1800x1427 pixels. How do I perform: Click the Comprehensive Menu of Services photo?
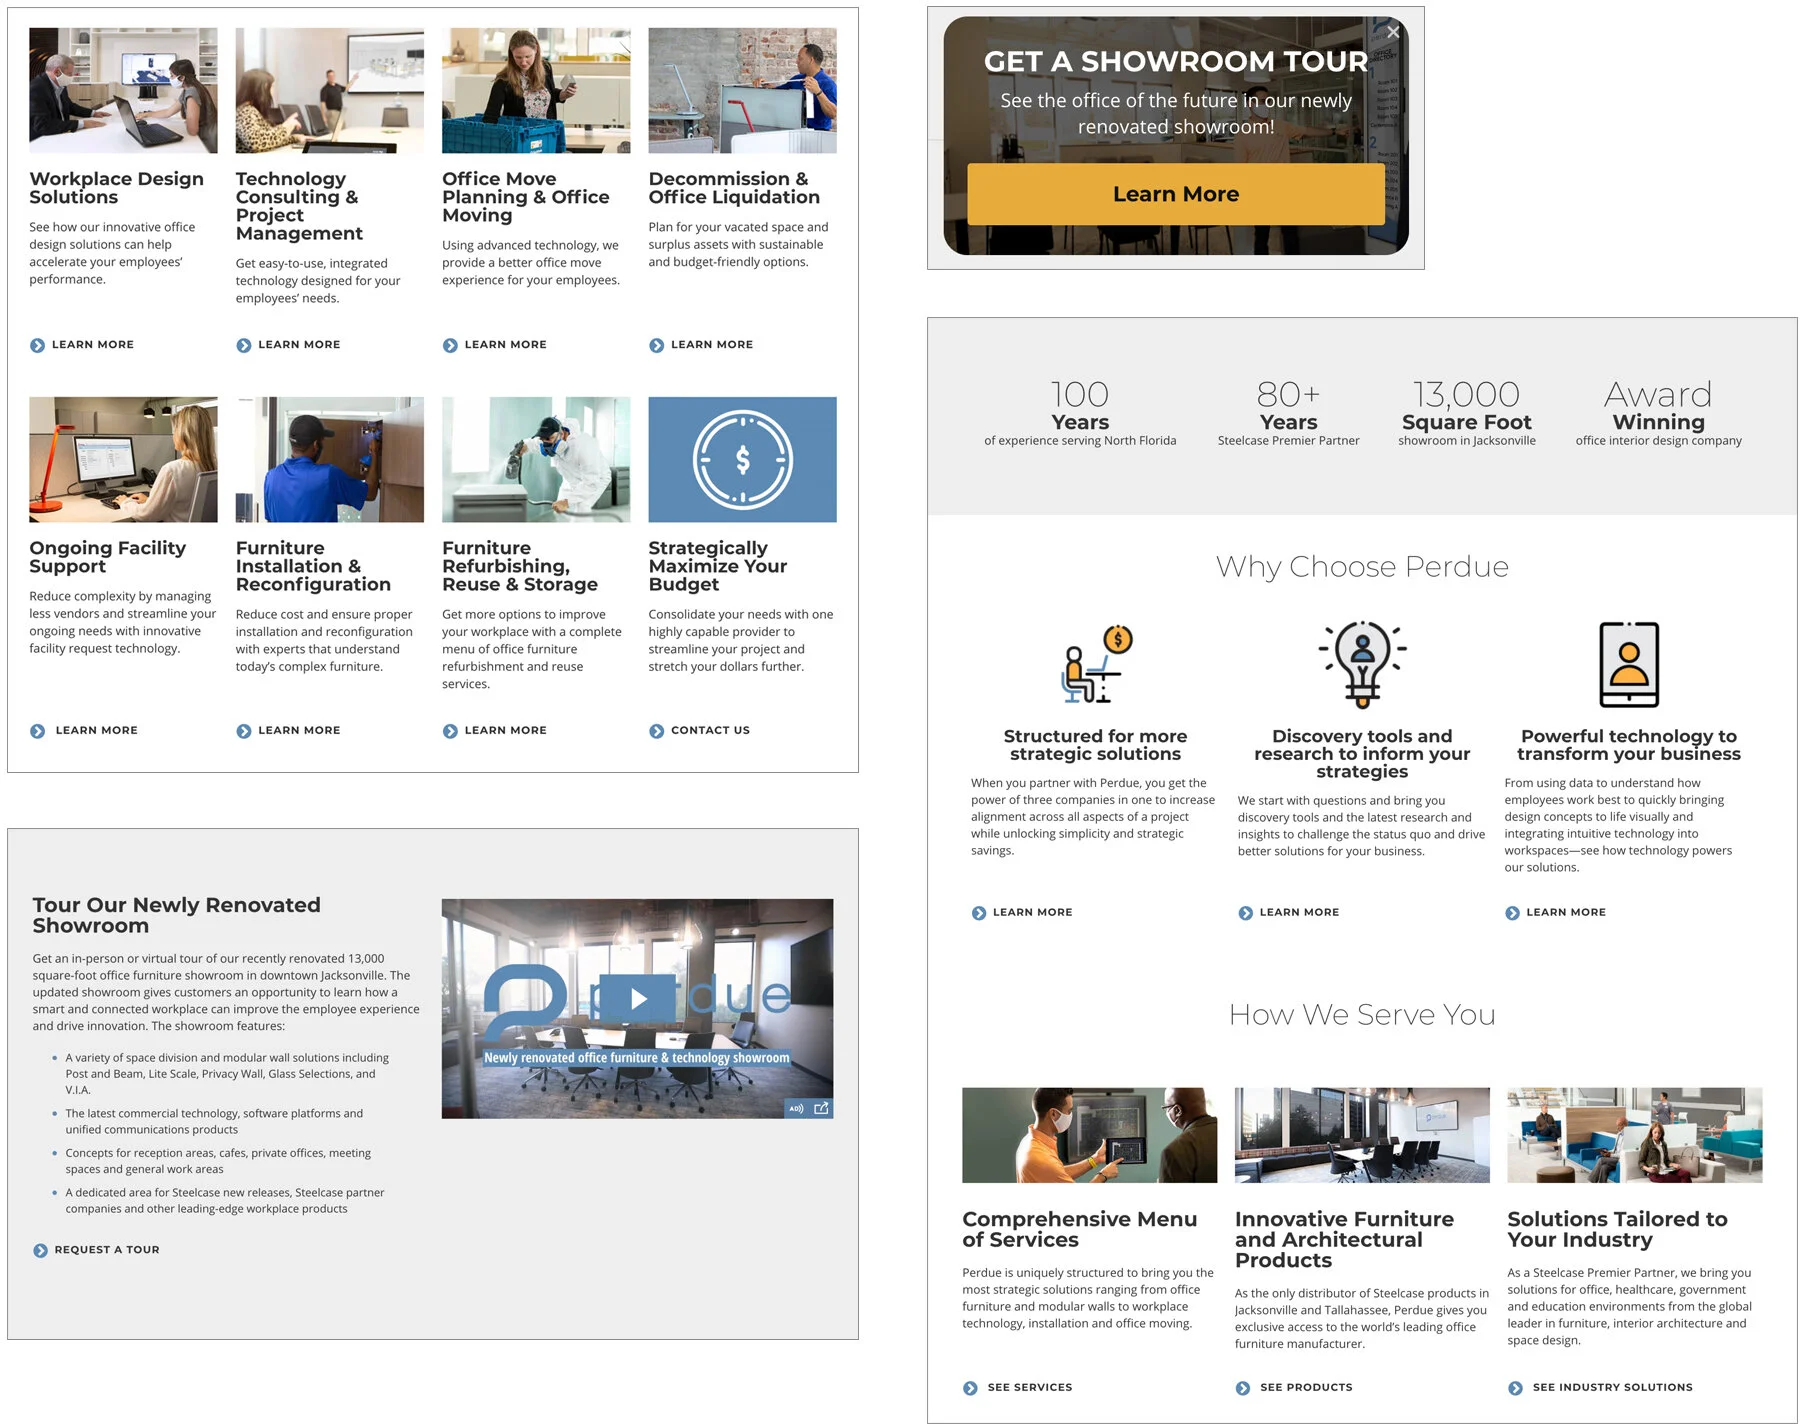[1089, 1135]
